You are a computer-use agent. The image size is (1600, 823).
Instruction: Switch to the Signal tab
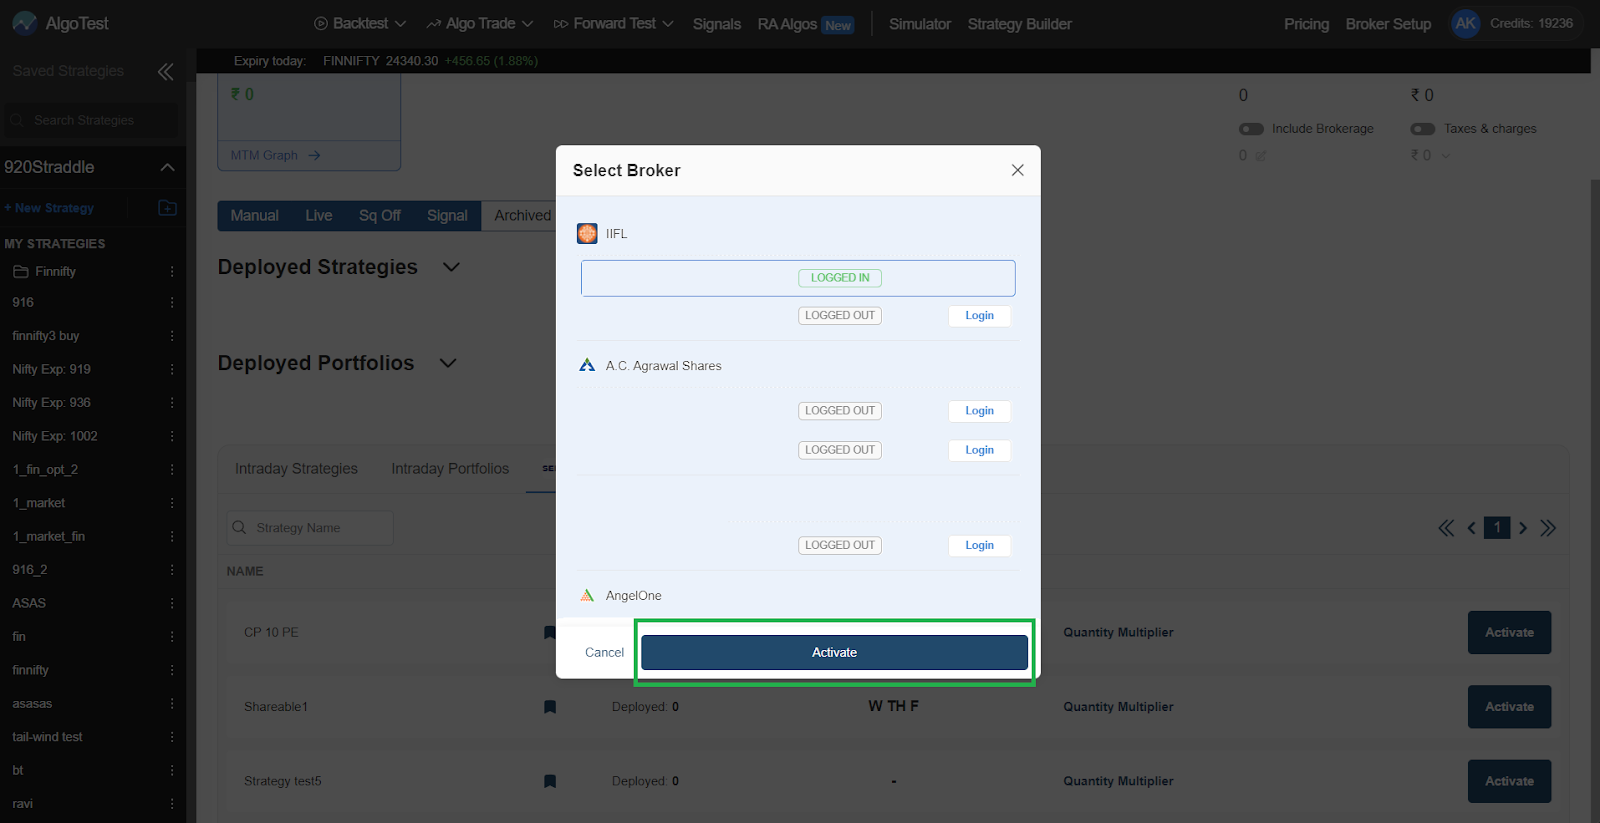(x=447, y=216)
